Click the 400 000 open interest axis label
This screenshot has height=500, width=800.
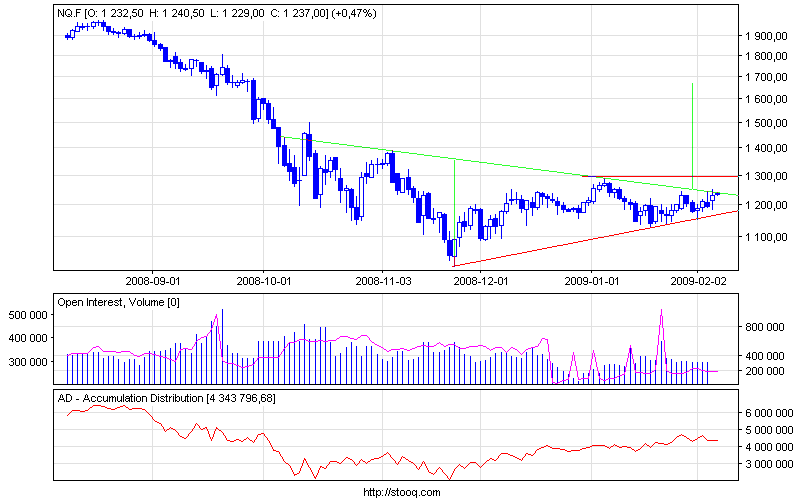[28, 338]
